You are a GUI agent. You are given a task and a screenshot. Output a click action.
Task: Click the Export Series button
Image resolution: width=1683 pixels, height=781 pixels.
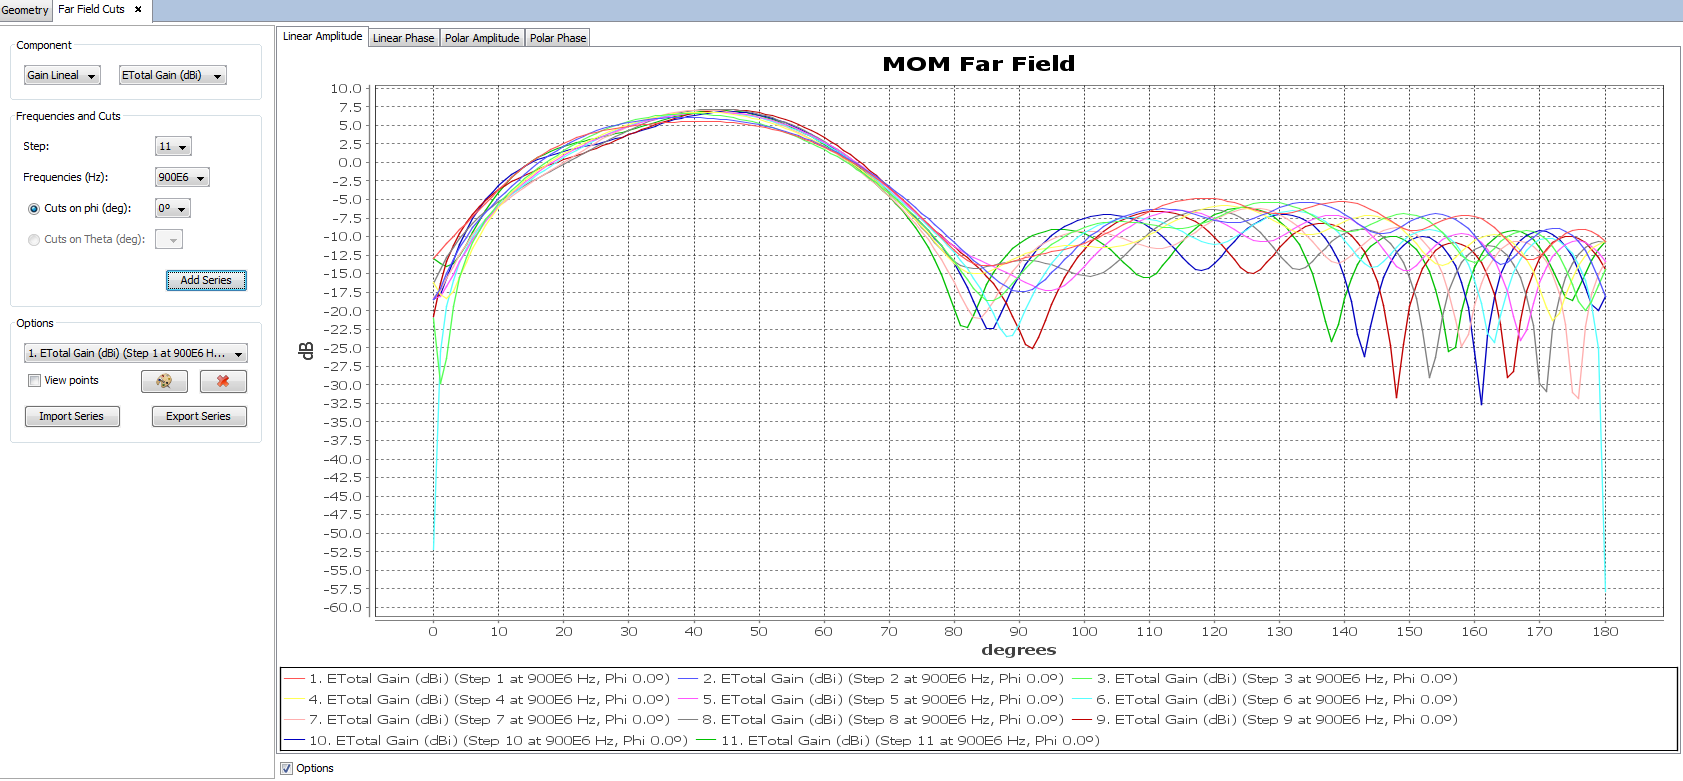click(199, 416)
